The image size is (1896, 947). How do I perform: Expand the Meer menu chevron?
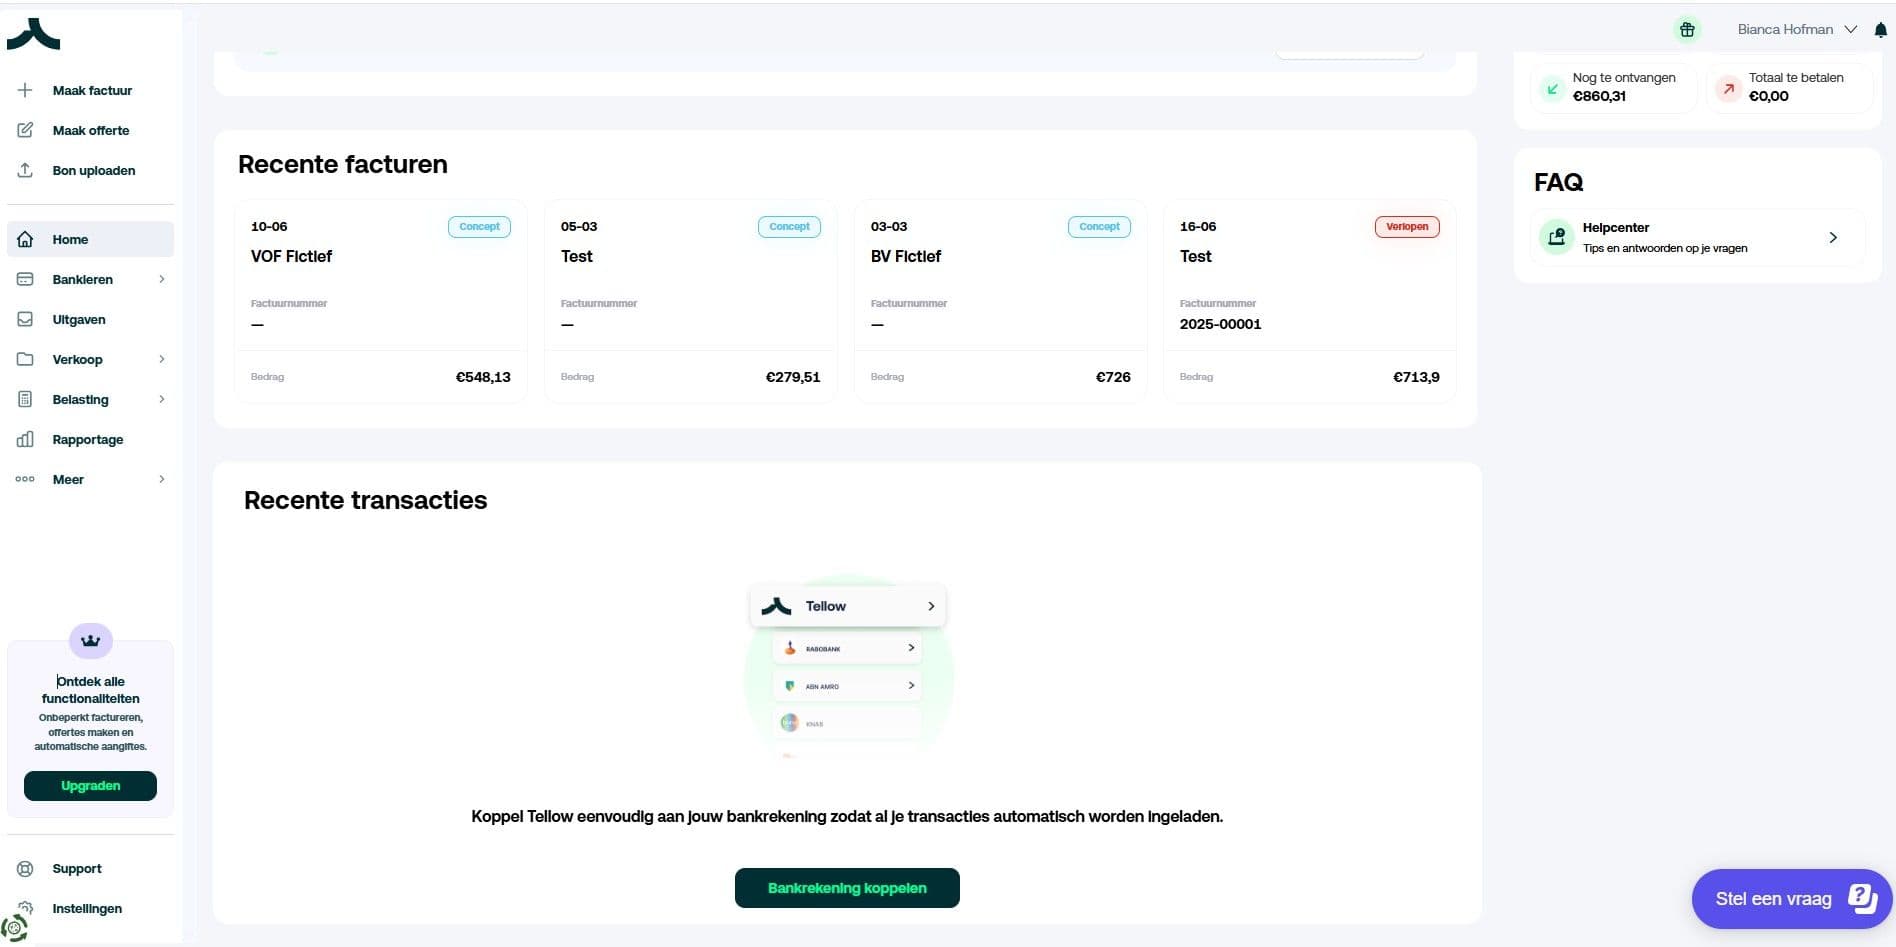pos(162,479)
